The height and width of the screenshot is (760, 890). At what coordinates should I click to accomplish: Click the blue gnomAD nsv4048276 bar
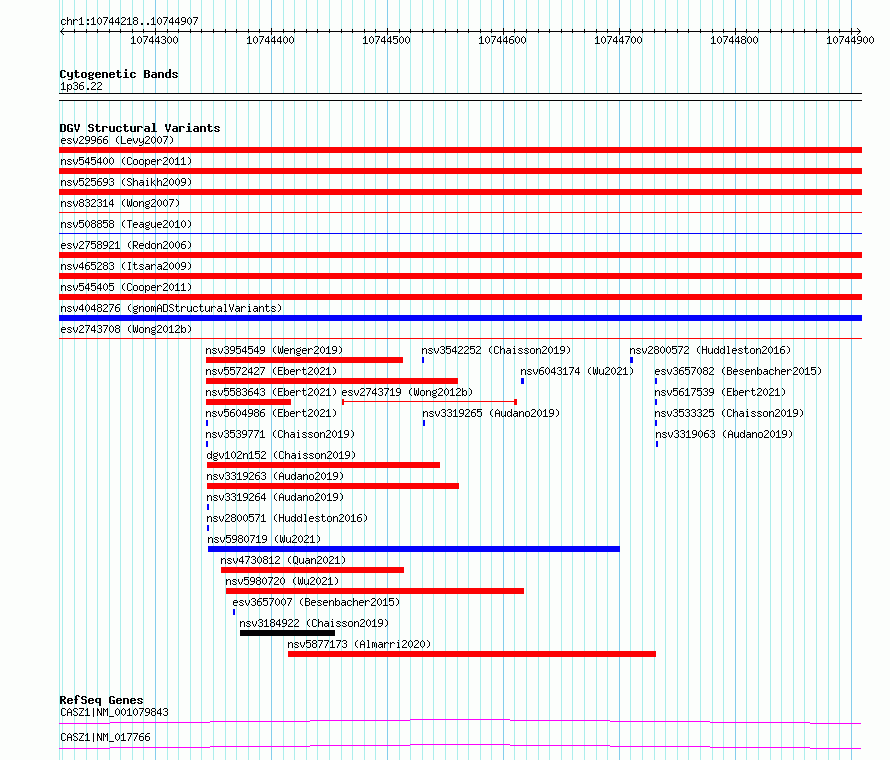460,318
